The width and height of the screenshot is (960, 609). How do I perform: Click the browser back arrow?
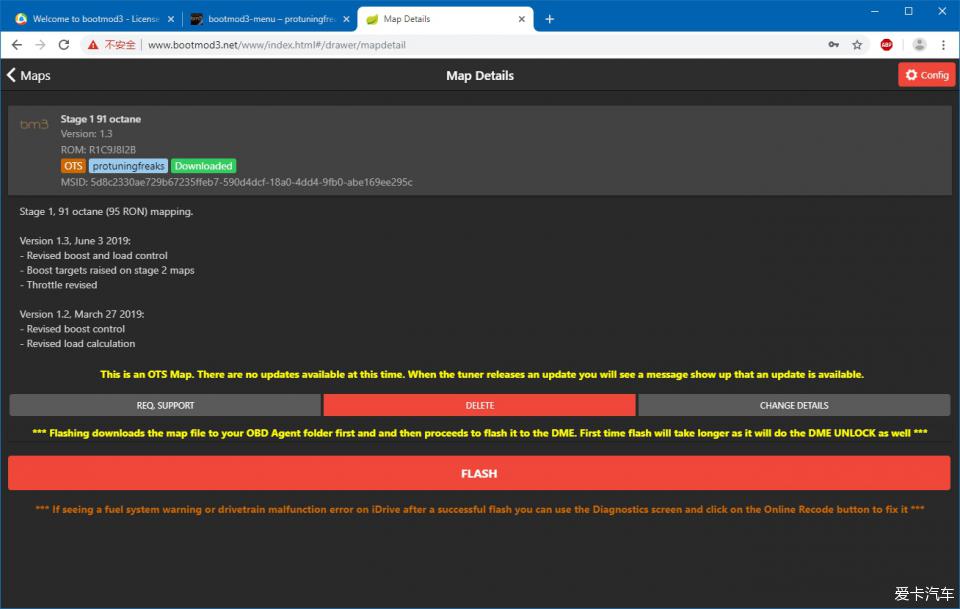point(17,45)
